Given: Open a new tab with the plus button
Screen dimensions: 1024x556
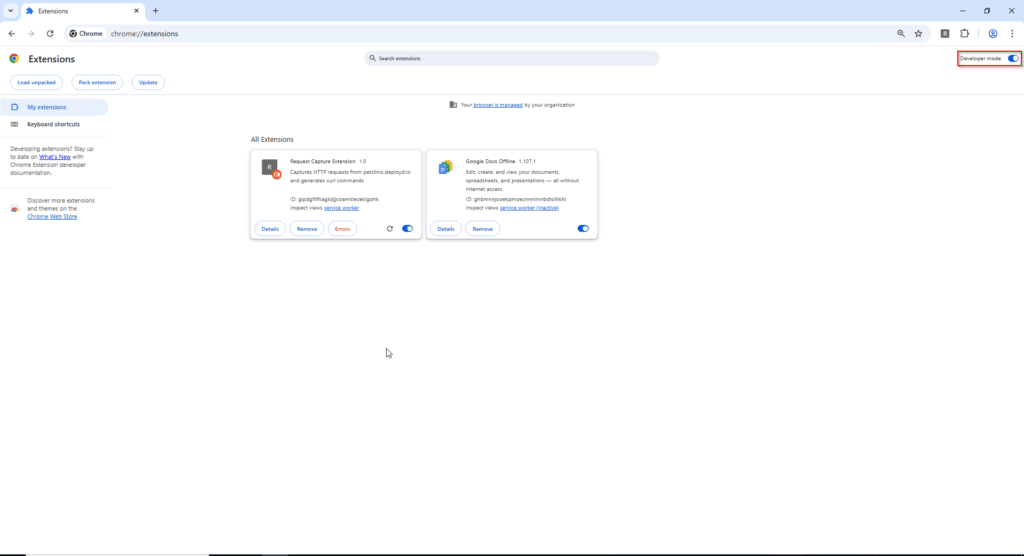Looking at the screenshot, I should [155, 10].
